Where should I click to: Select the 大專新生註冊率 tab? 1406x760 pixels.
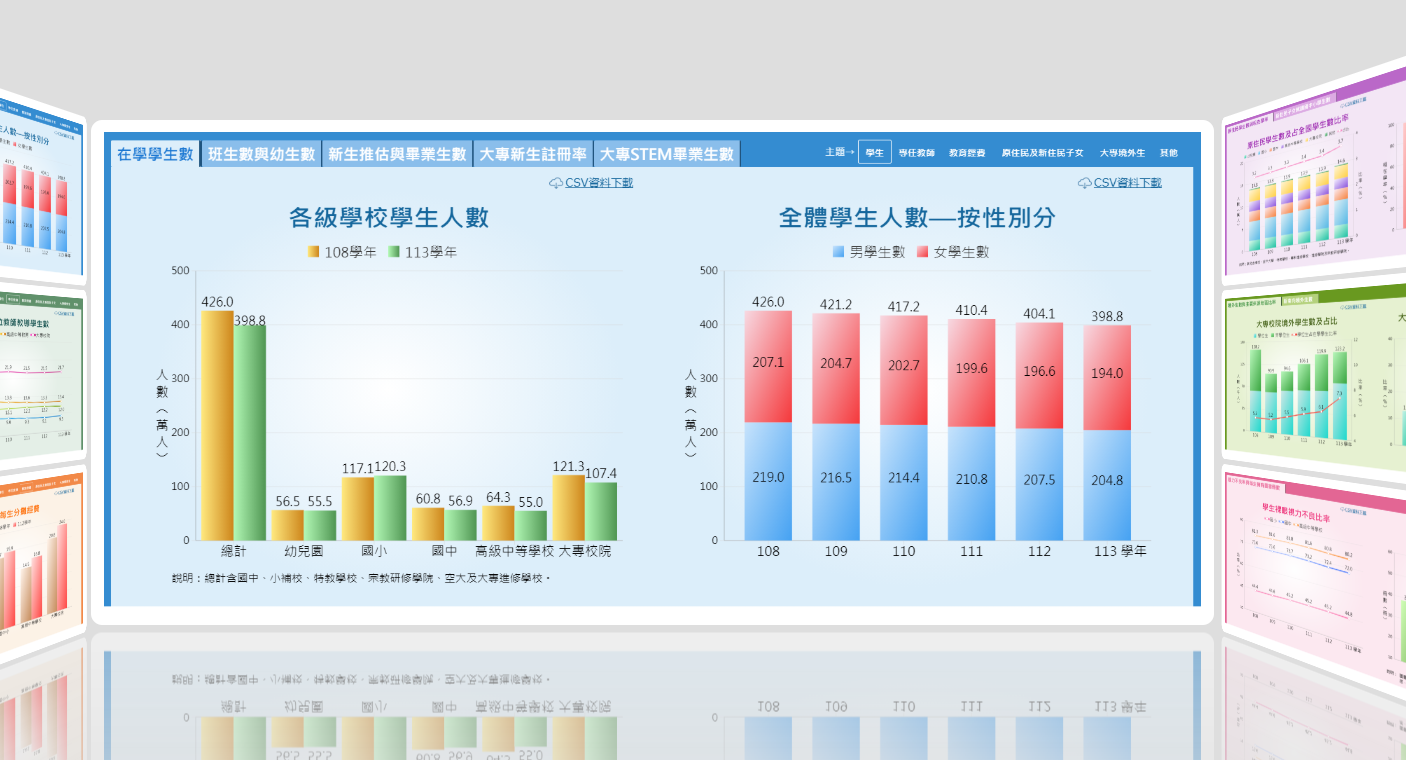(x=533, y=154)
